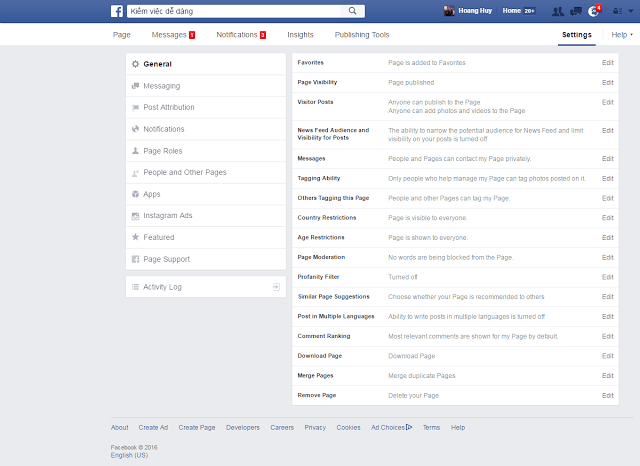Open the Page tab
This screenshot has width=640, height=466.
122,35
